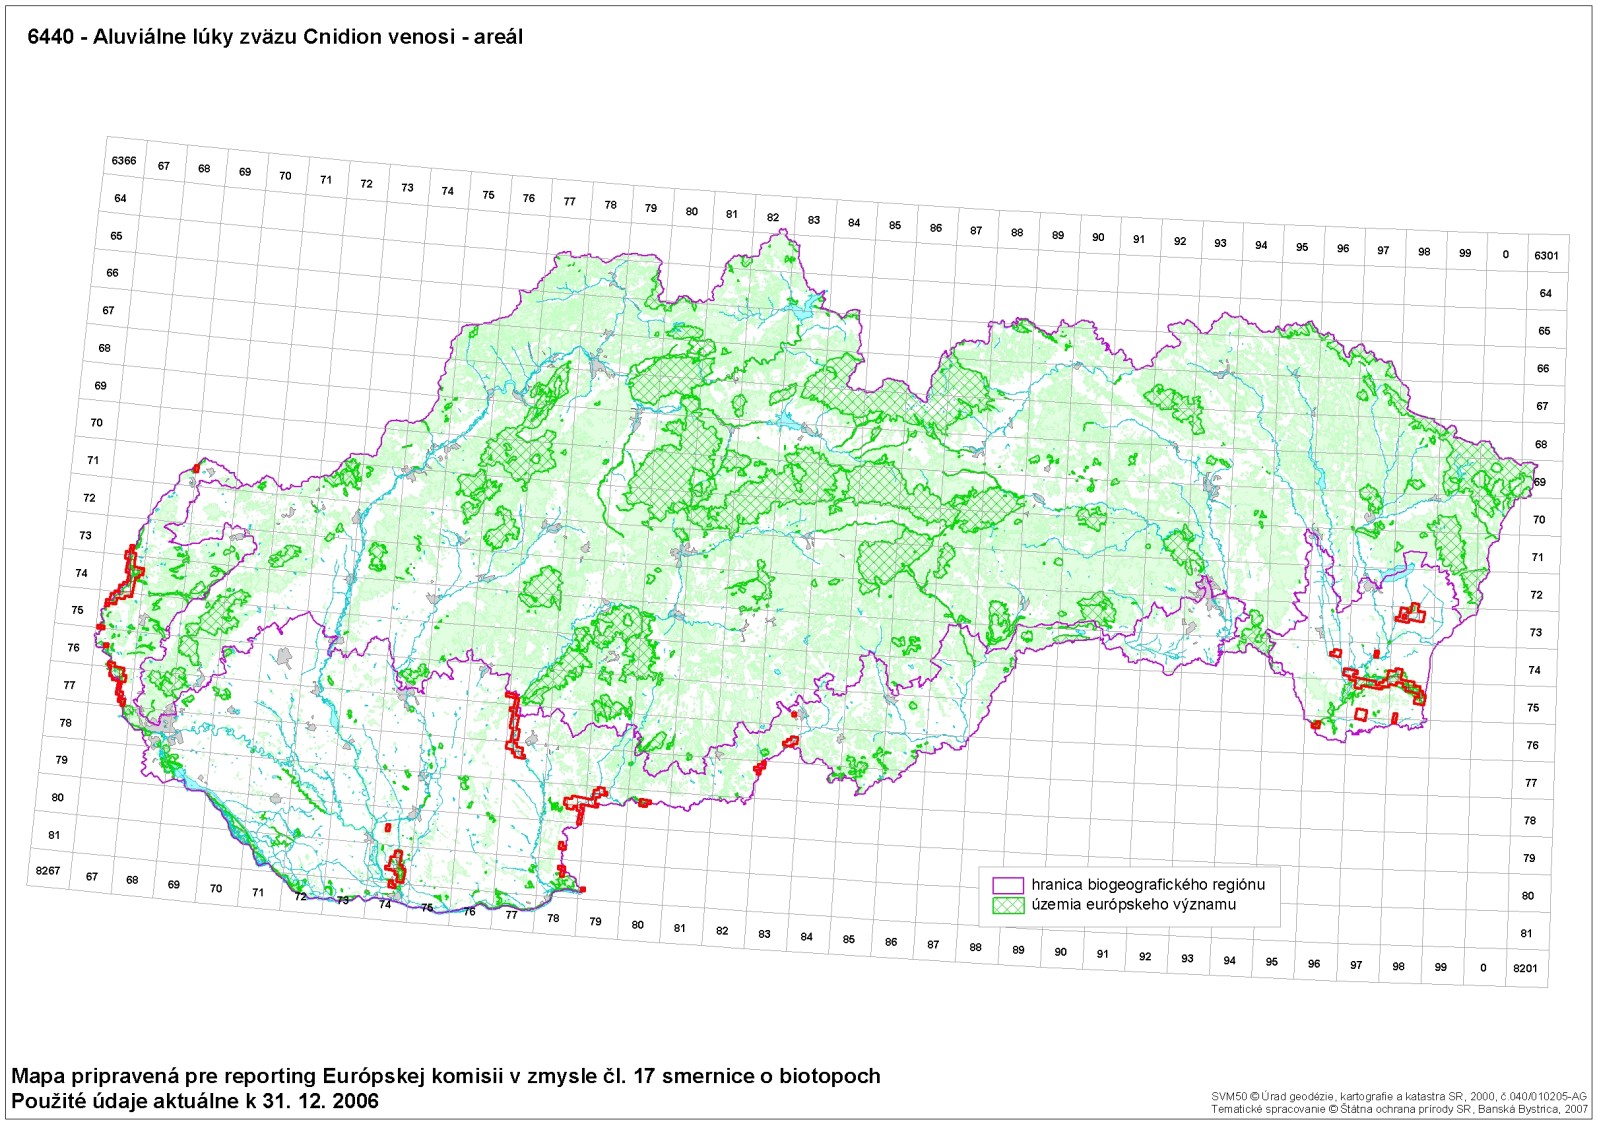1597x1124 pixels.
Task: Click grid corner label "8267"
Action: click(x=48, y=871)
